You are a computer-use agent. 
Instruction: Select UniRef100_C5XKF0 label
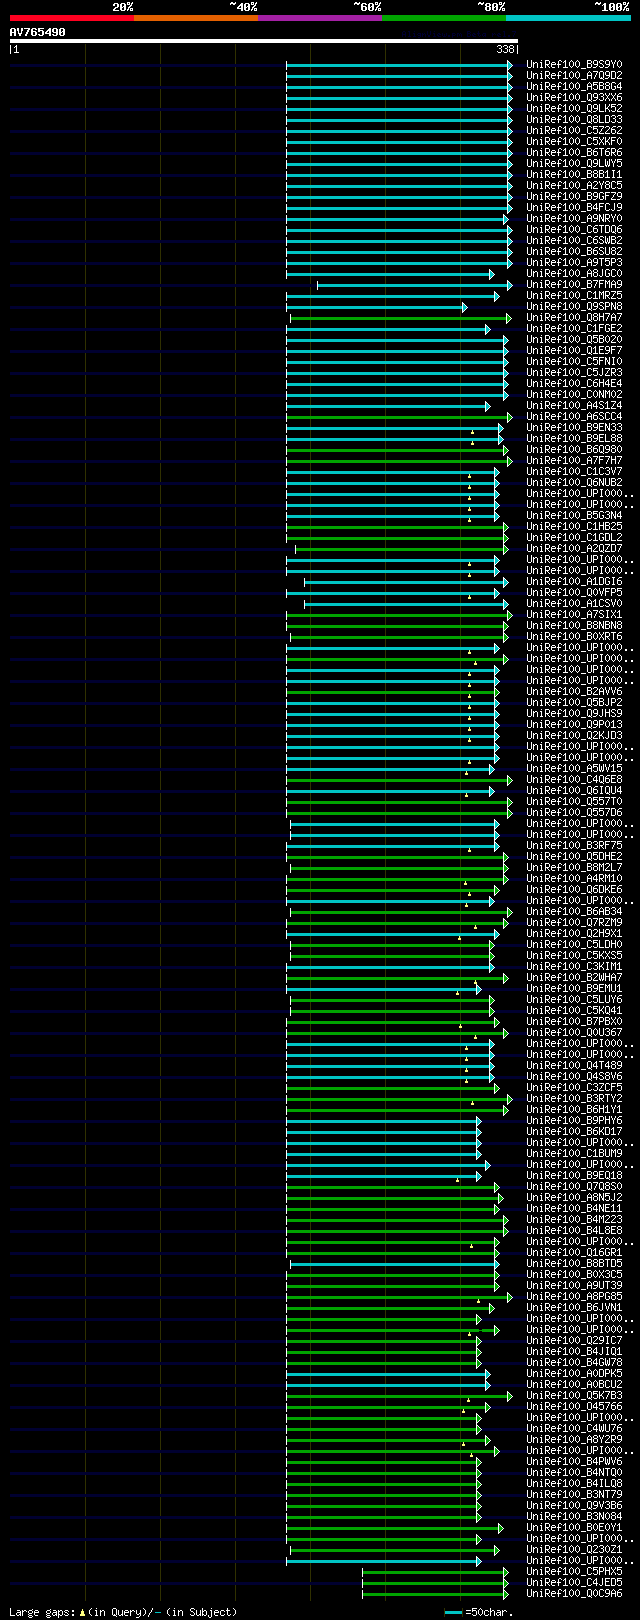pyautogui.click(x=574, y=142)
